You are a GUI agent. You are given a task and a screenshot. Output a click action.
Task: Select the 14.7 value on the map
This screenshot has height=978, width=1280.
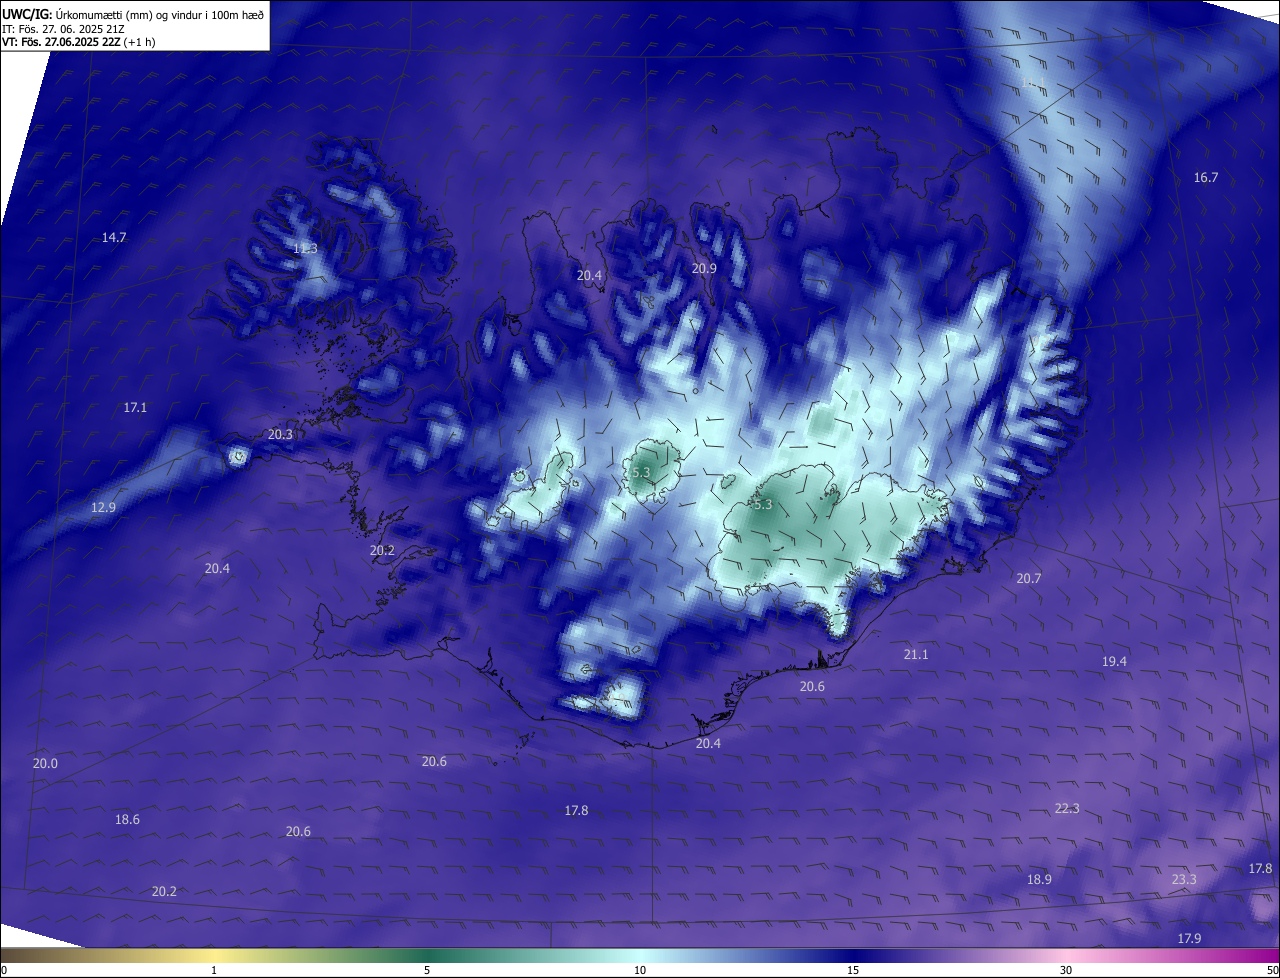(x=114, y=238)
